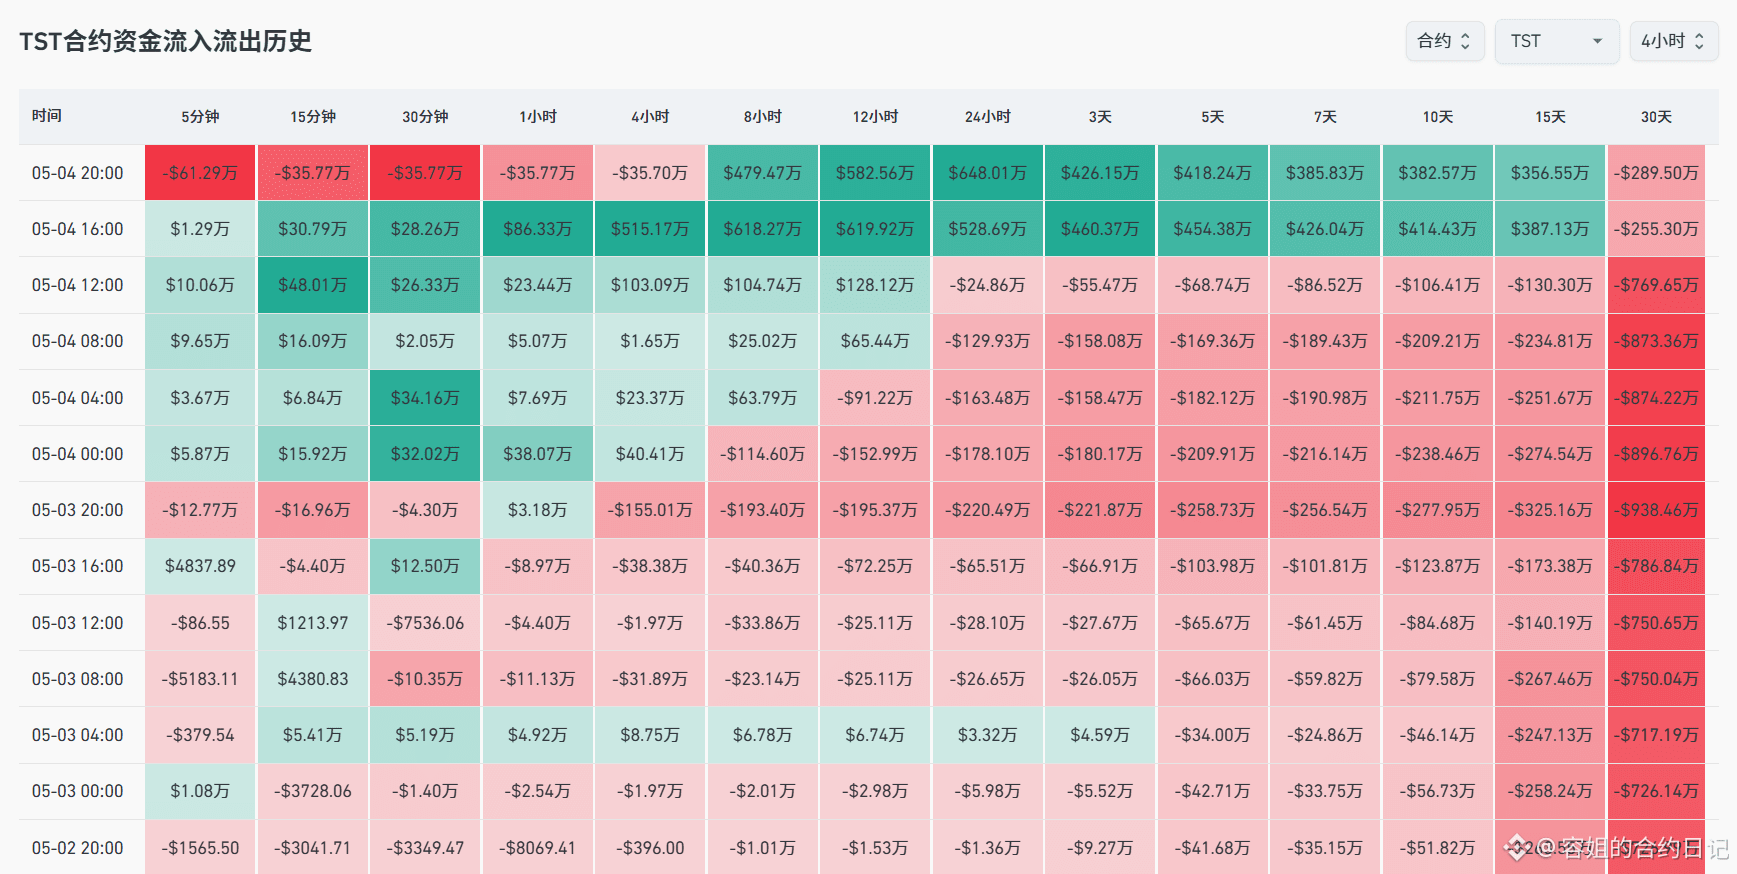Click the $4837.89 cell

click(200, 566)
